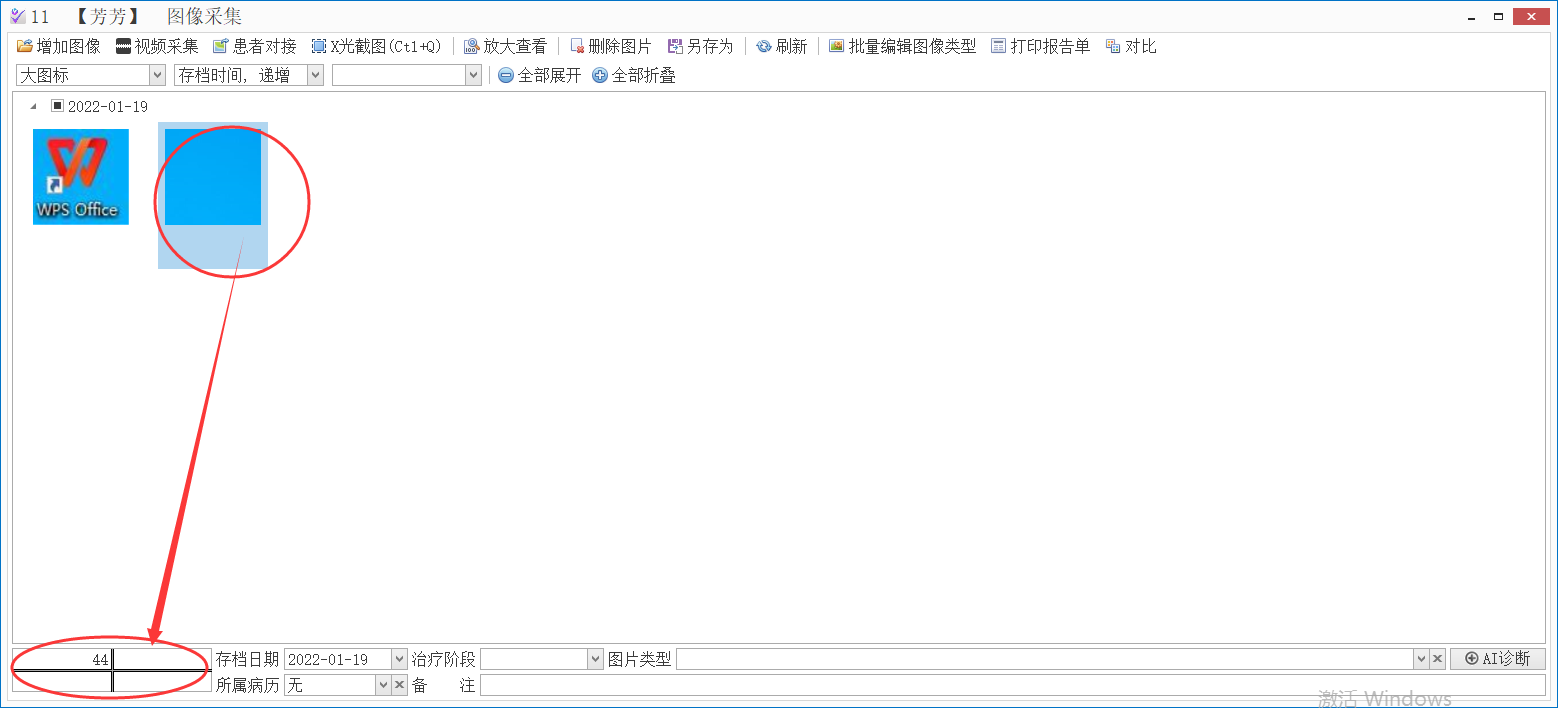Click 删除图片 to delete picture
Image resolution: width=1558 pixels, height=708 pixels.
pyautogui.click(x=610, y=46)
